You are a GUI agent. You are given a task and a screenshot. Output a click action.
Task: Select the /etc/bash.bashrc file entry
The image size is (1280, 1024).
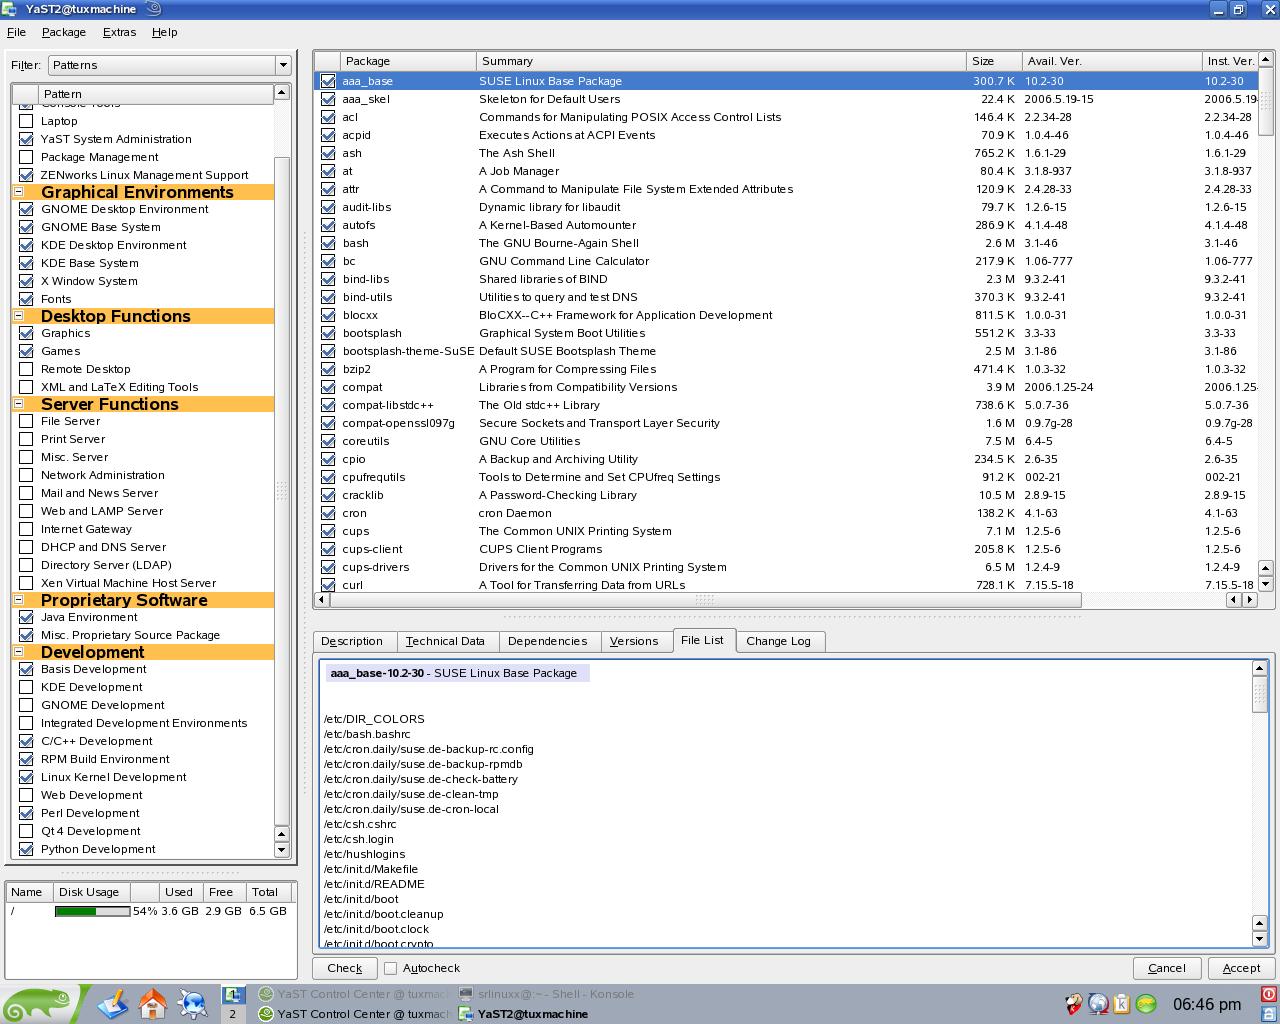click(x=367, y=734)
